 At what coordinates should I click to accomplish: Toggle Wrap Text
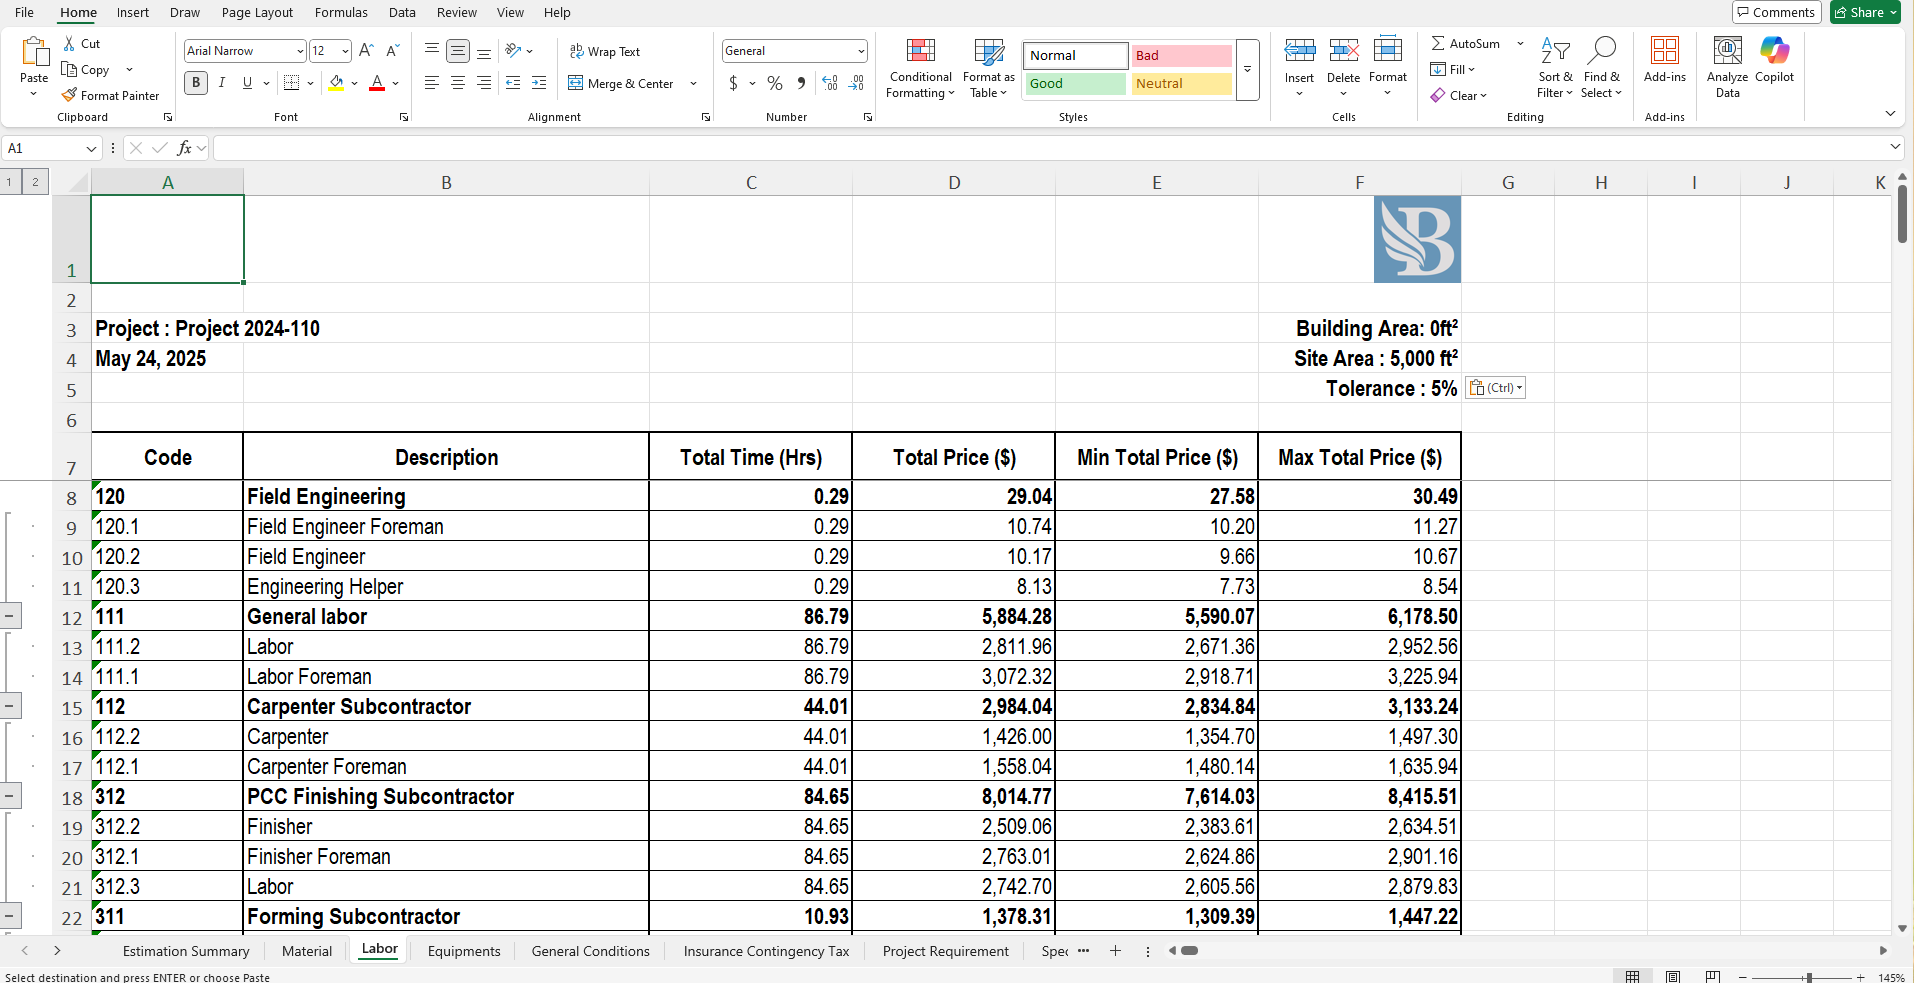605,51
